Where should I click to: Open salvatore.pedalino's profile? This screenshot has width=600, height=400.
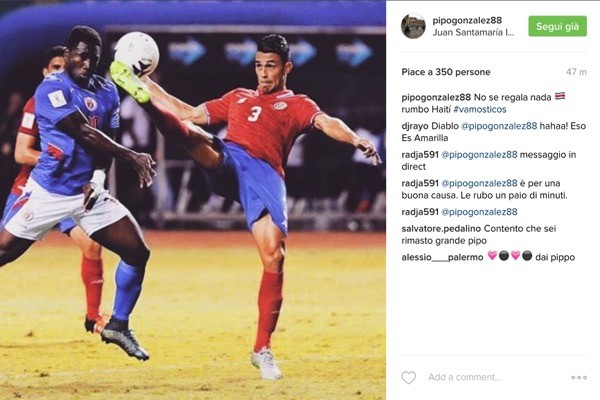coord(441,229)
